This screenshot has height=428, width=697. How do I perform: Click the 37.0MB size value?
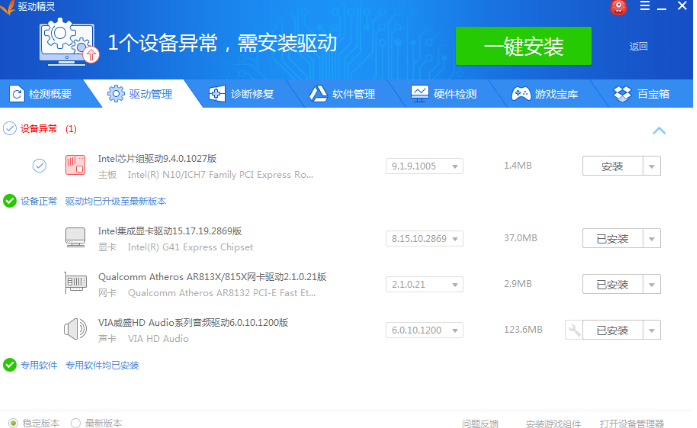click(x=521, y=238)
